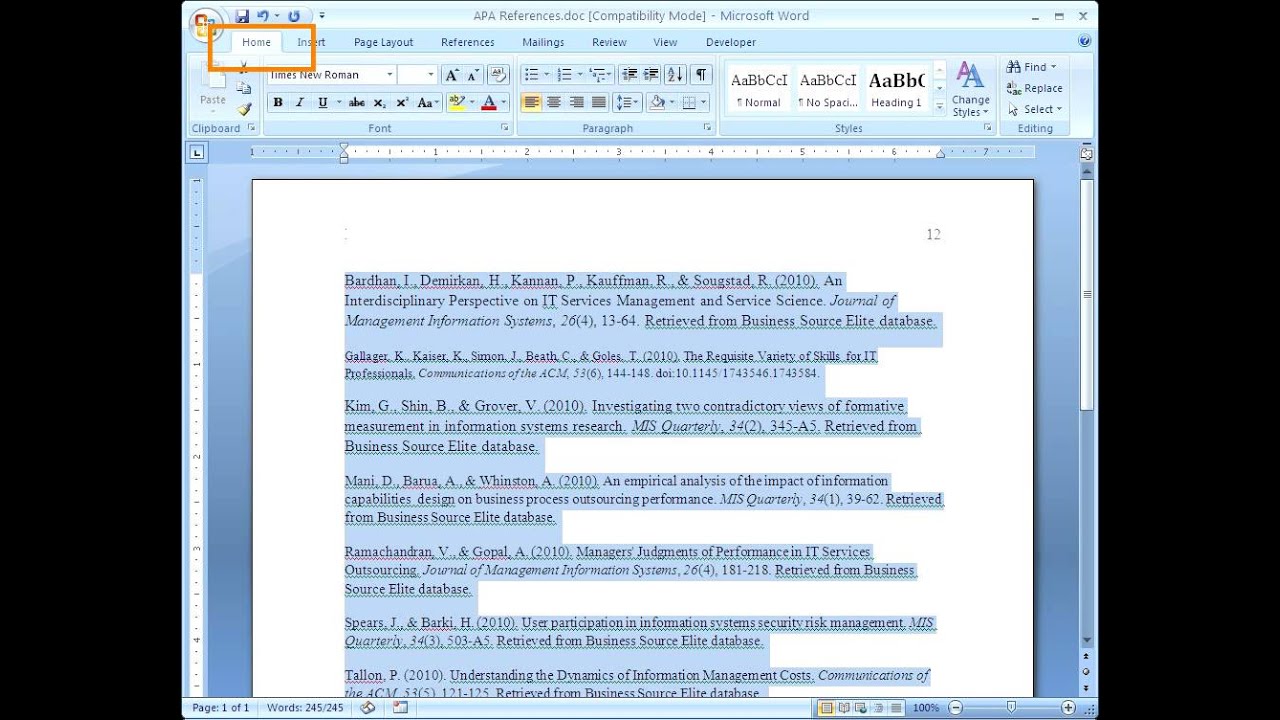Open the font size dropdown
This screenshot has width=1280, height=720.
[431, 75]
